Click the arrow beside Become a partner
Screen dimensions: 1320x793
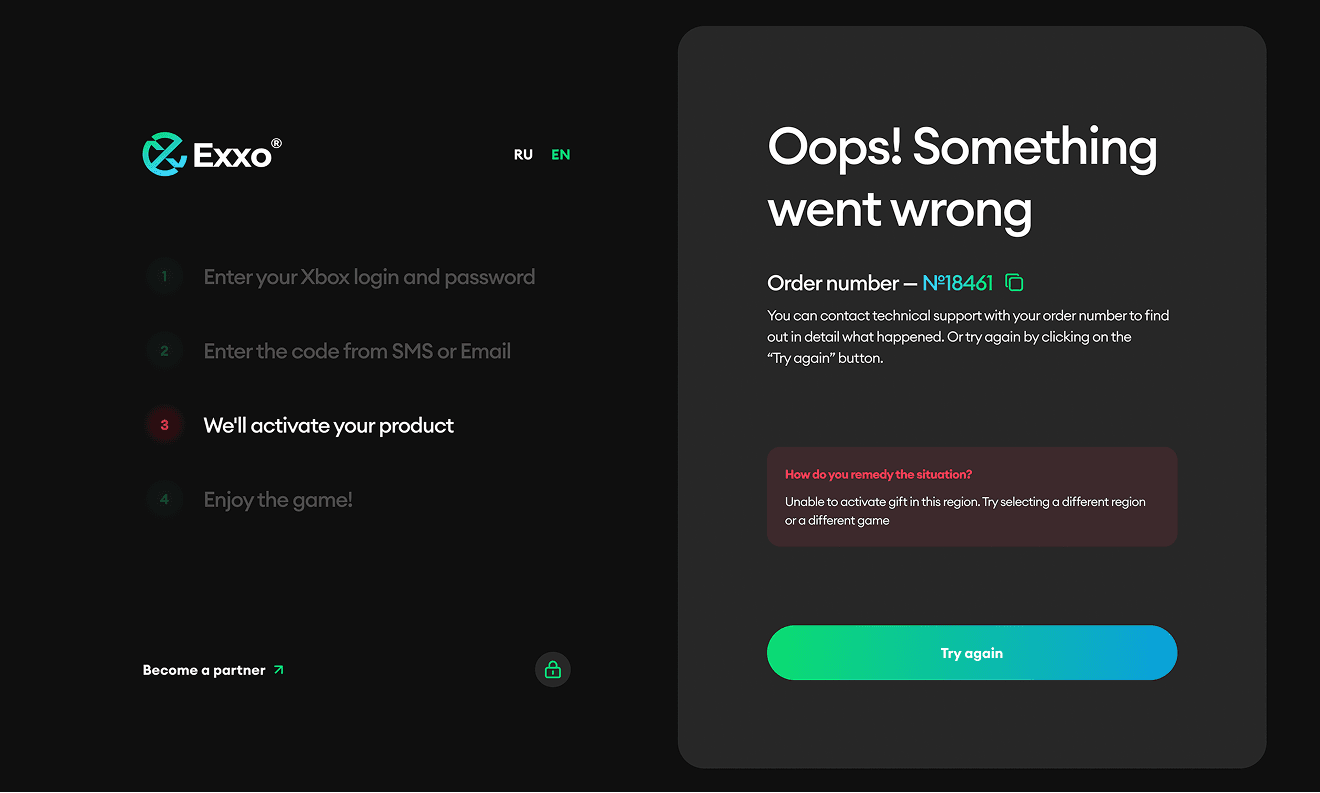pyautogui.click(x=279, y=670)
